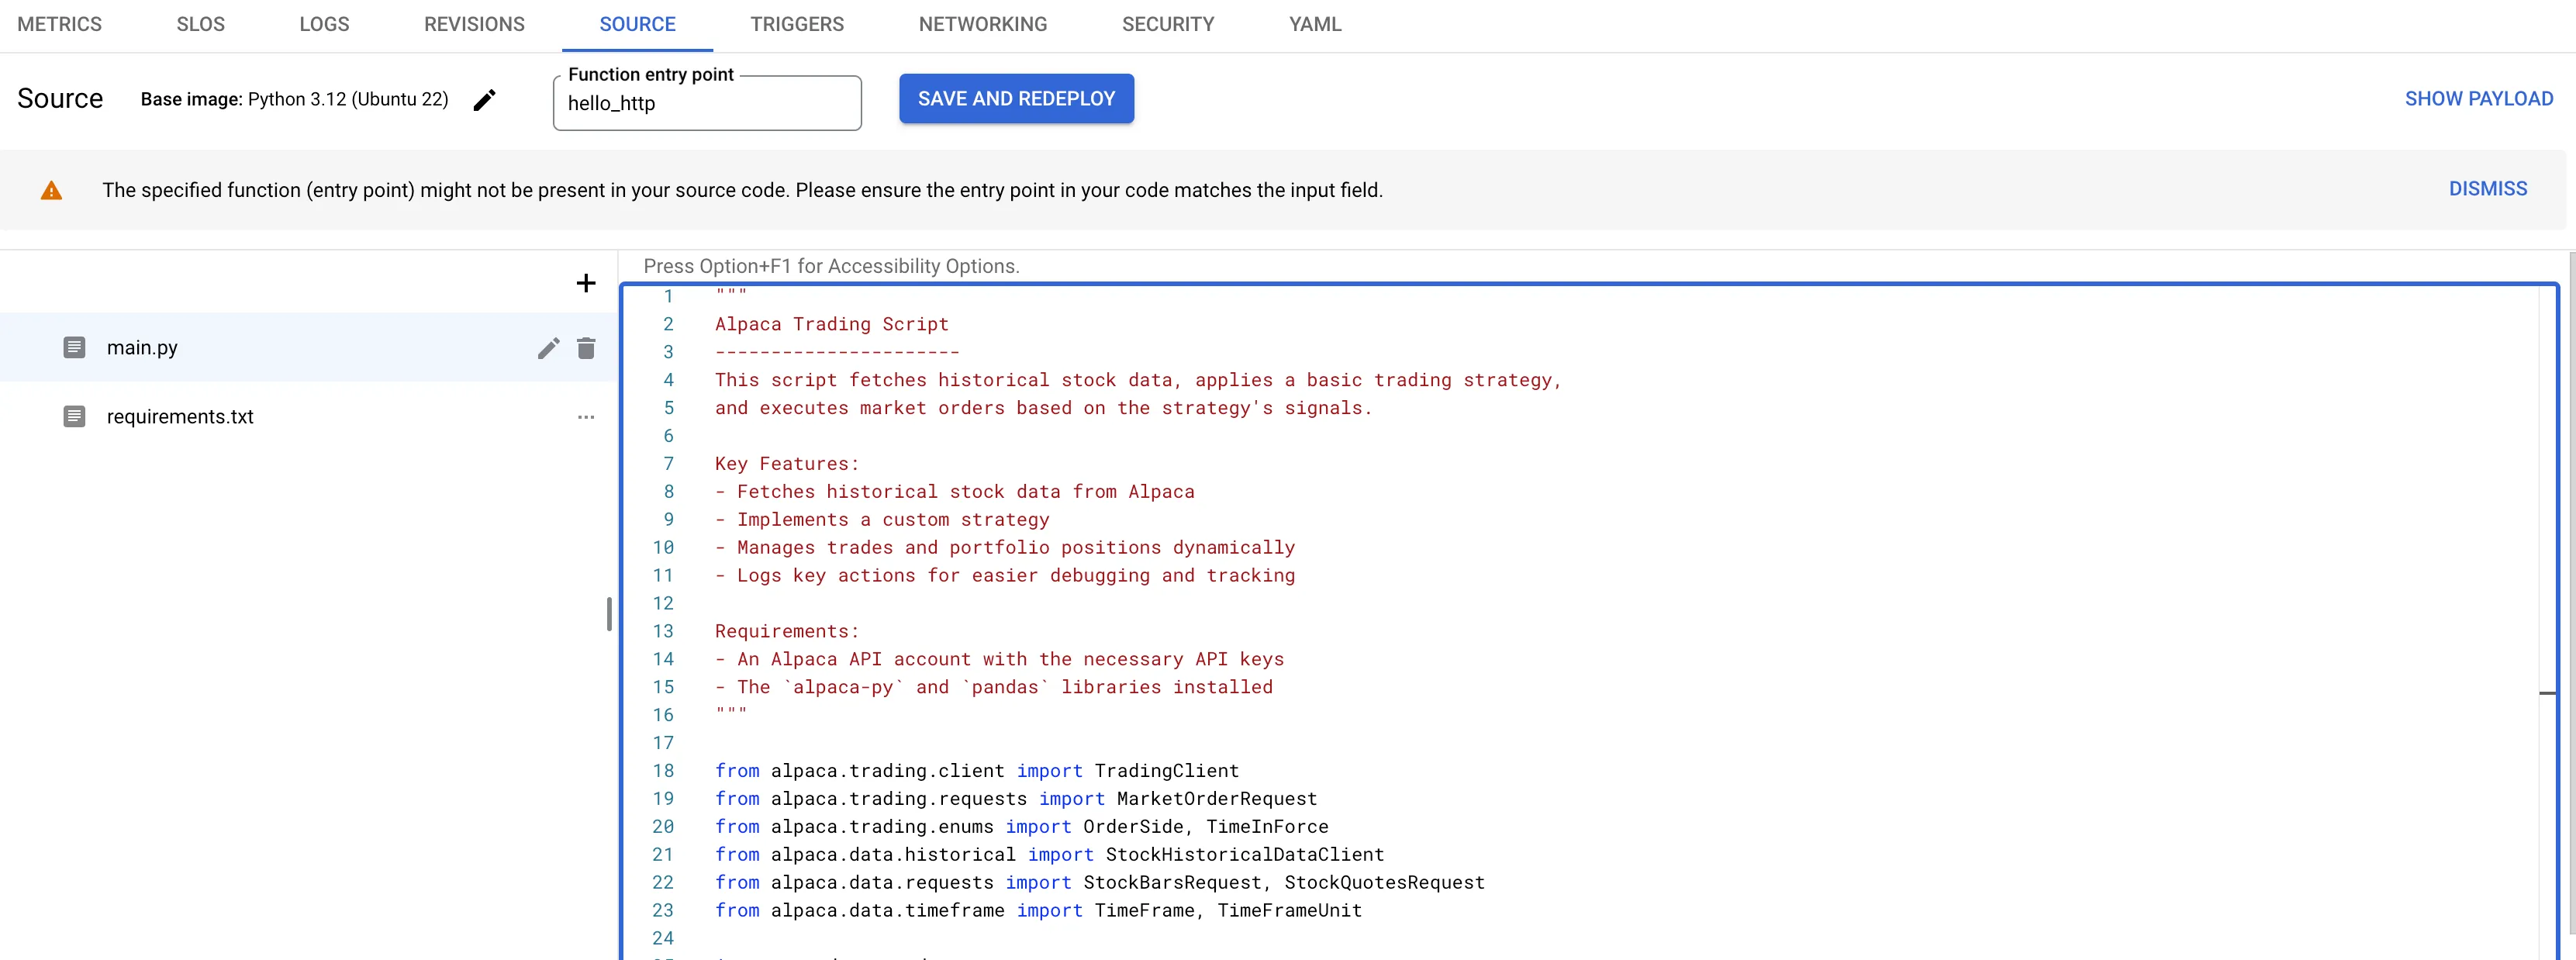Open the Logs tab
2576x960 pixels.
coord(324,24)
